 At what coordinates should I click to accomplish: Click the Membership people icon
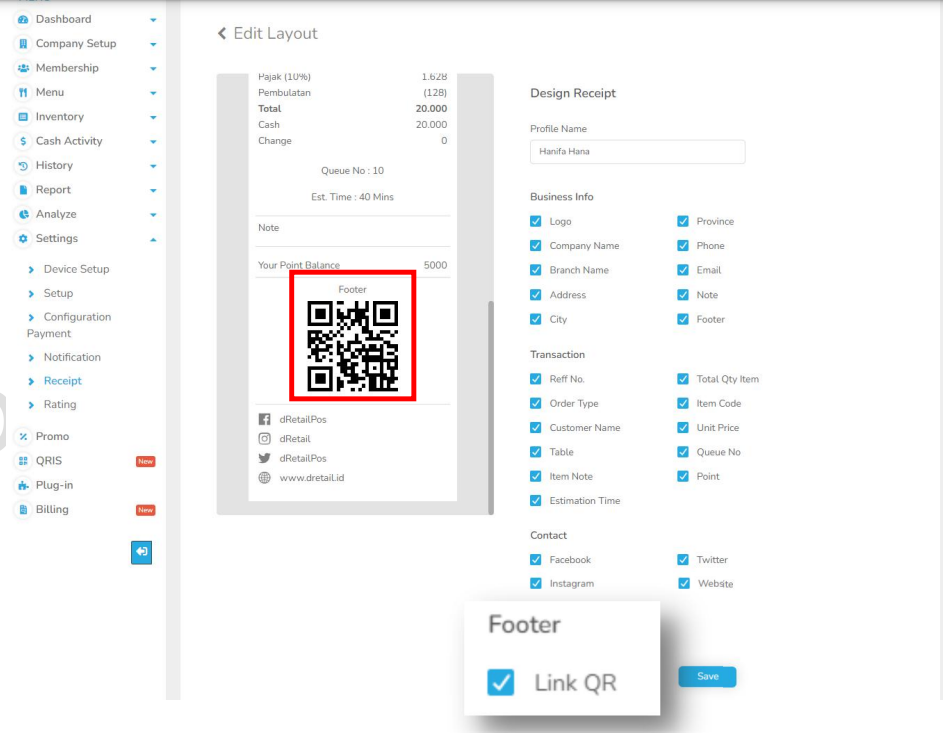tap(23, 68)
